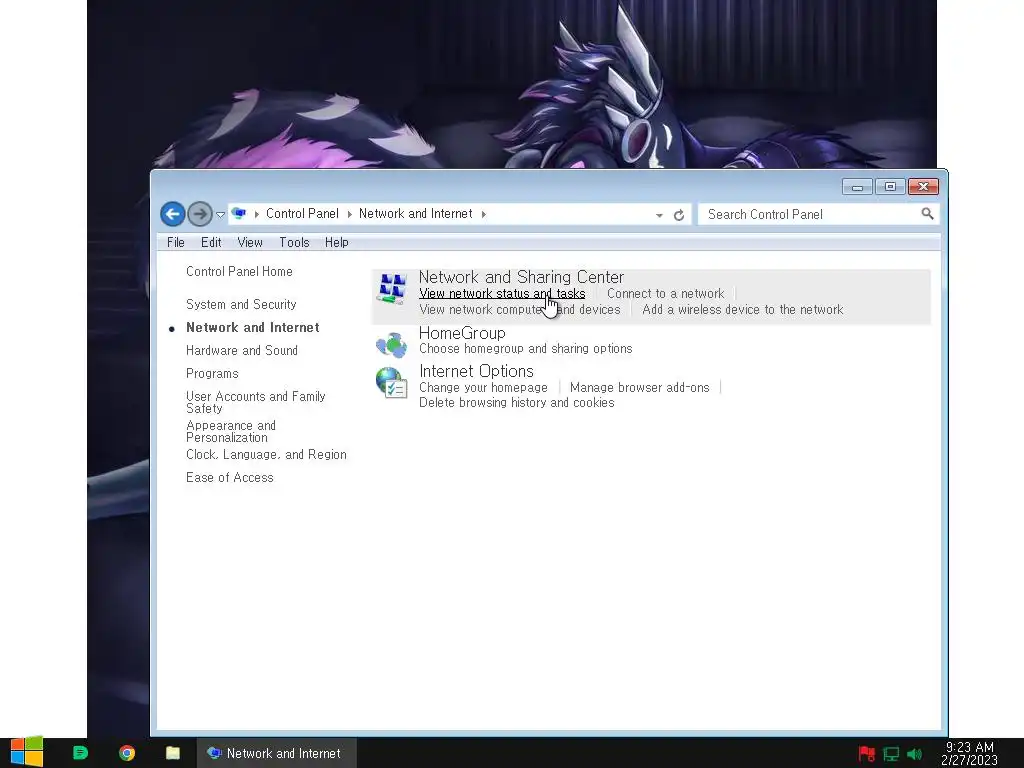Viewport: 1024px width, 768px height.
Task: Click the network tray icon
Action: (891, 754)
